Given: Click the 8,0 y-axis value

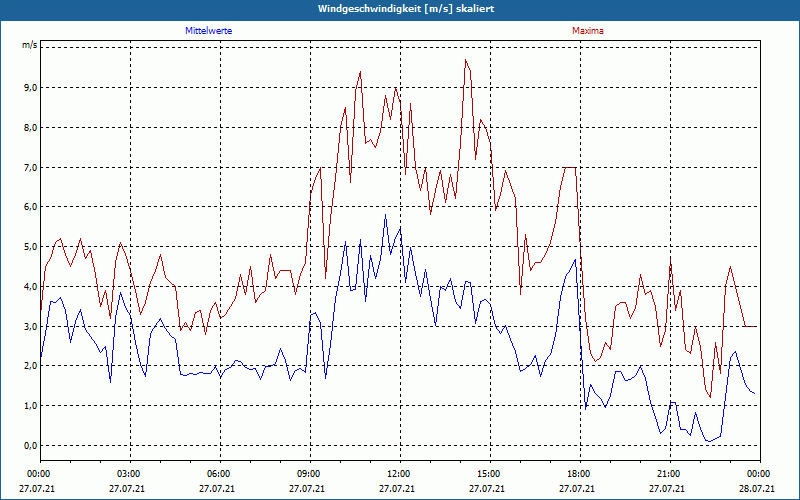Looking at the screenshot, I should (30, 128).
